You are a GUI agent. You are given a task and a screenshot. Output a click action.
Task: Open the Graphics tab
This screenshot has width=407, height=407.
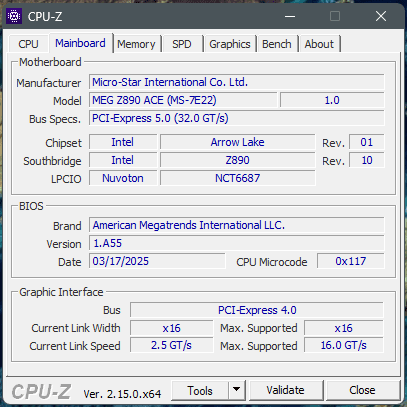pos(230,44)
